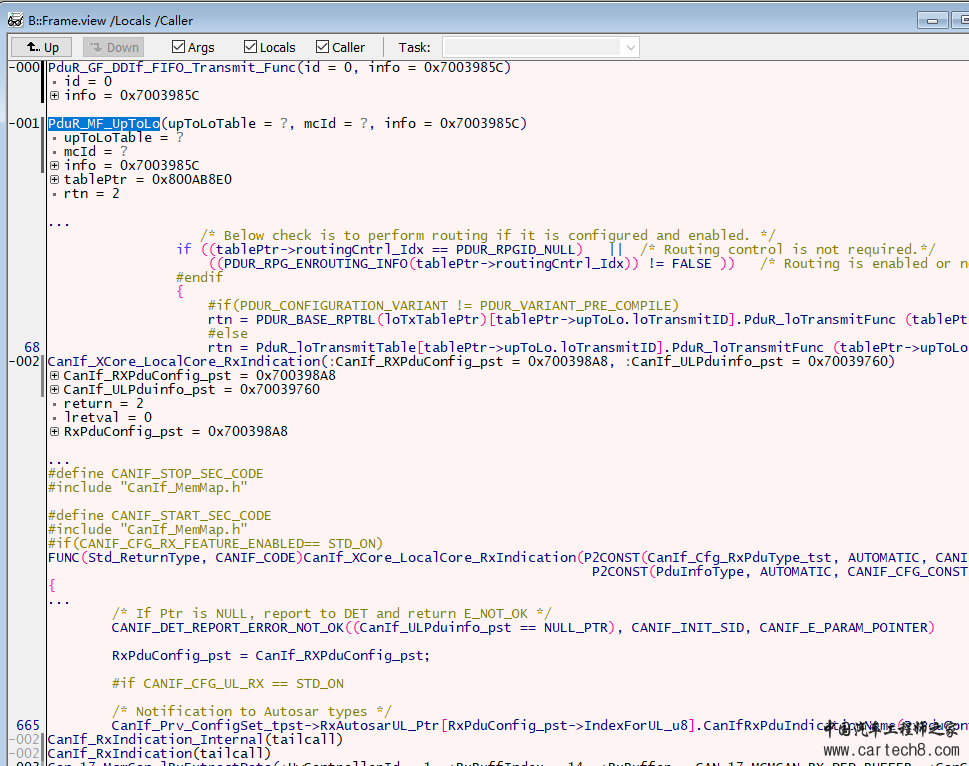
Task: Click source line number 665
Action: pyautogui.click(x=28, y=726)
